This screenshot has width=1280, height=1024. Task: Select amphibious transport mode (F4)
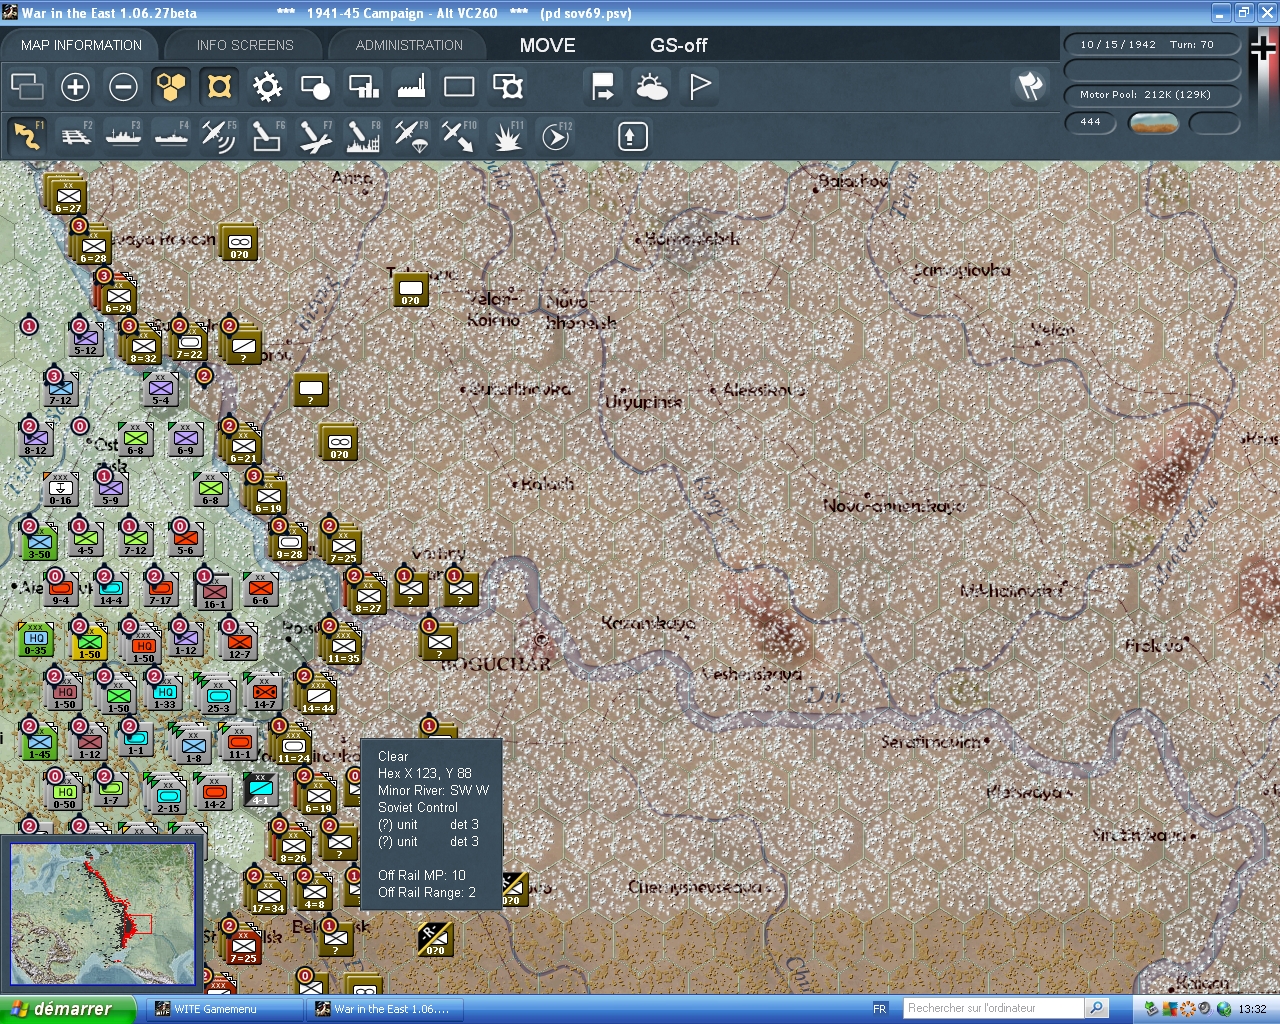[171, 135]
